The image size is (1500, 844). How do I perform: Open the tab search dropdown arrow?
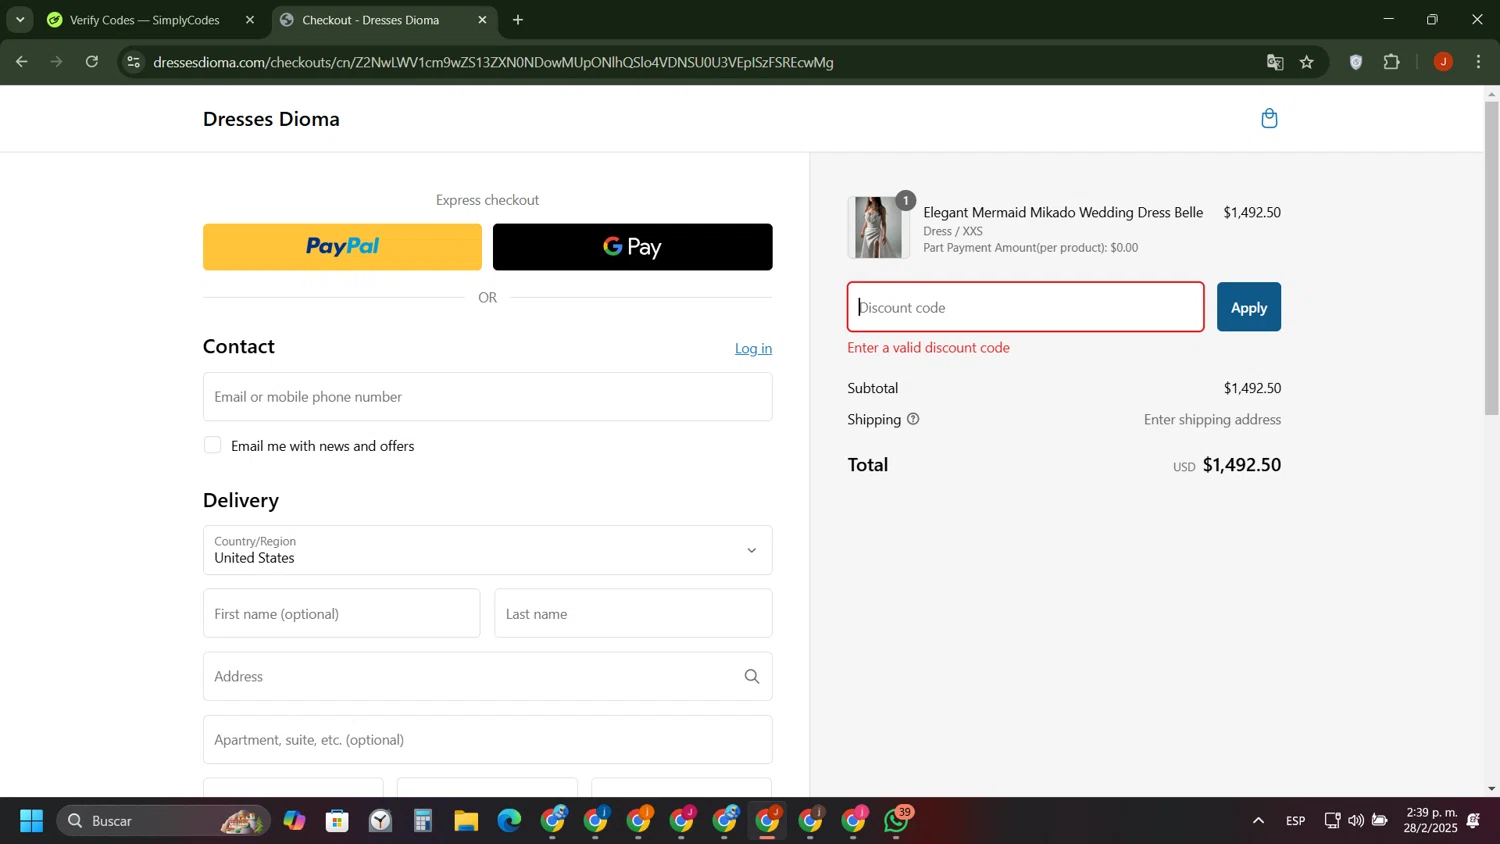pos(19,20)
